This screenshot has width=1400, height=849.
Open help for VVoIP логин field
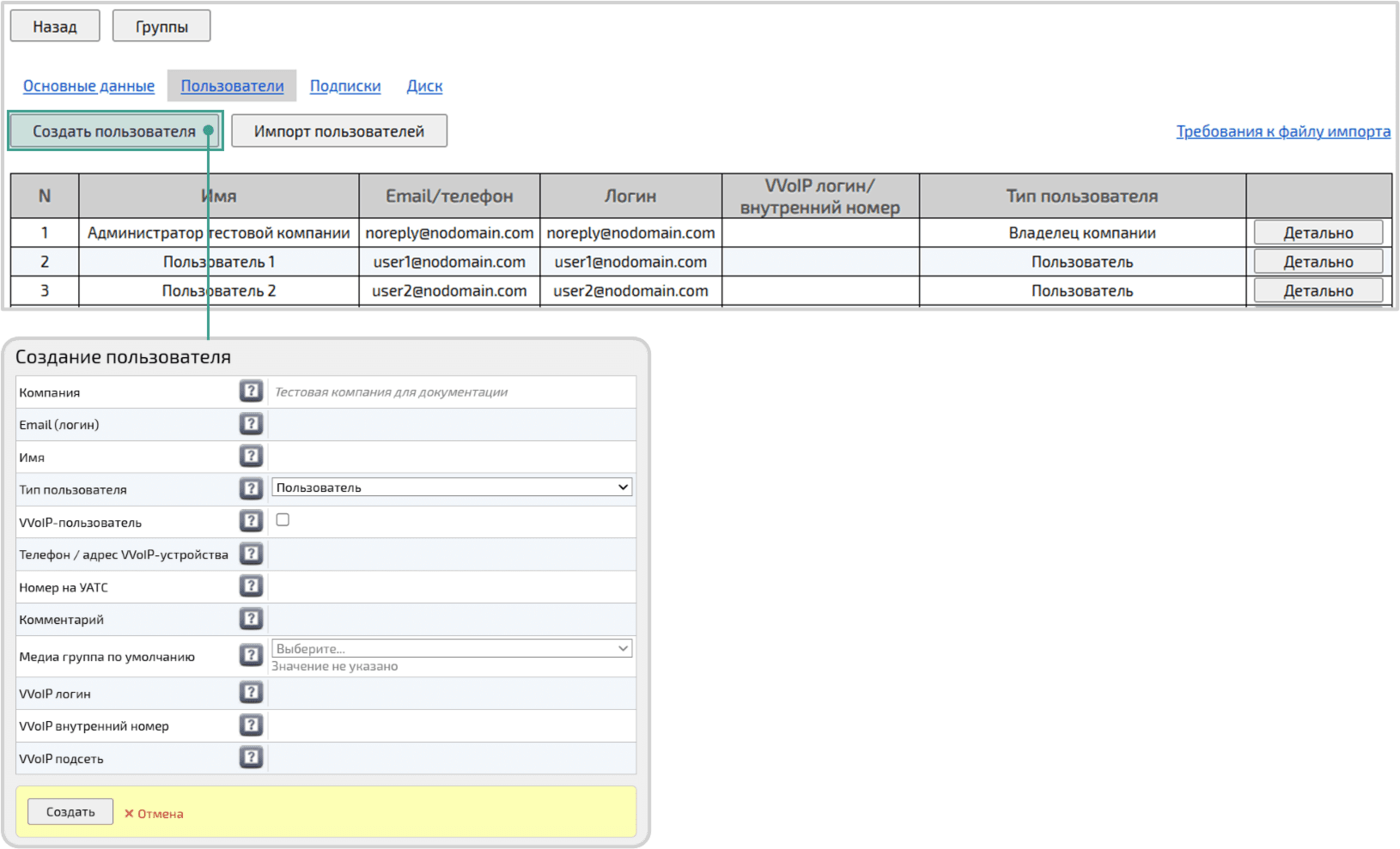(x=251, y=693)
